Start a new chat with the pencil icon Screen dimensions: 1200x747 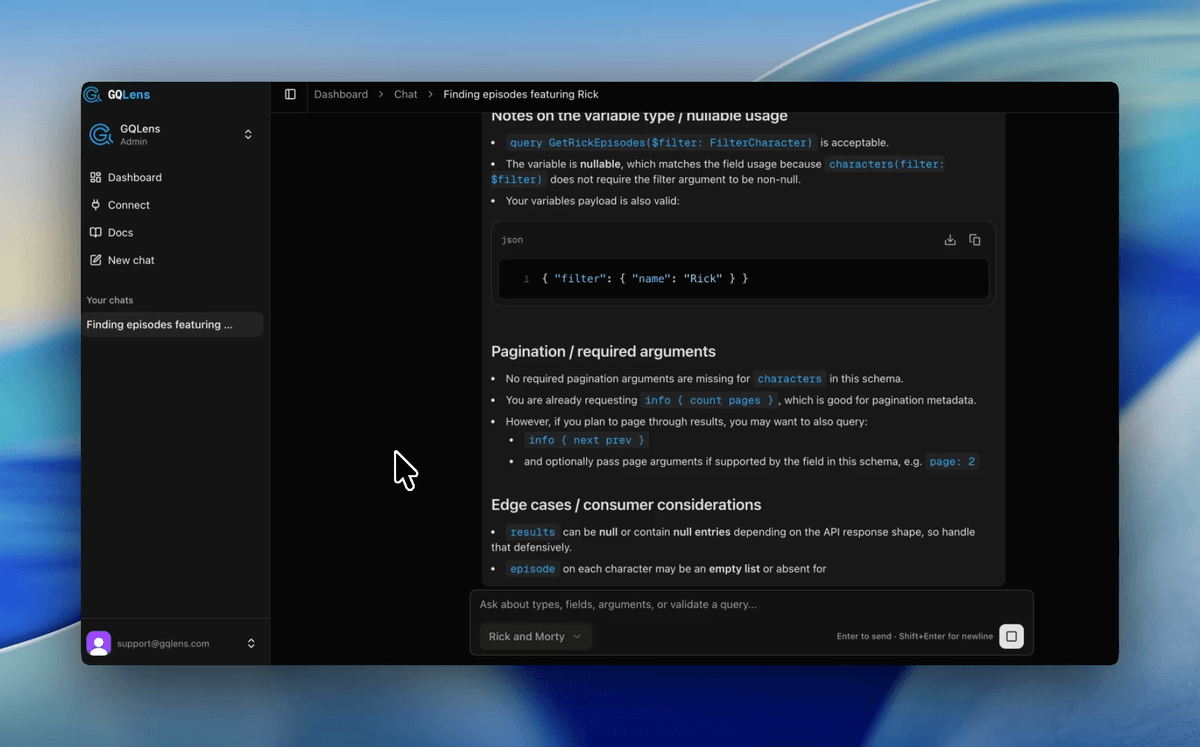(95, 260)
